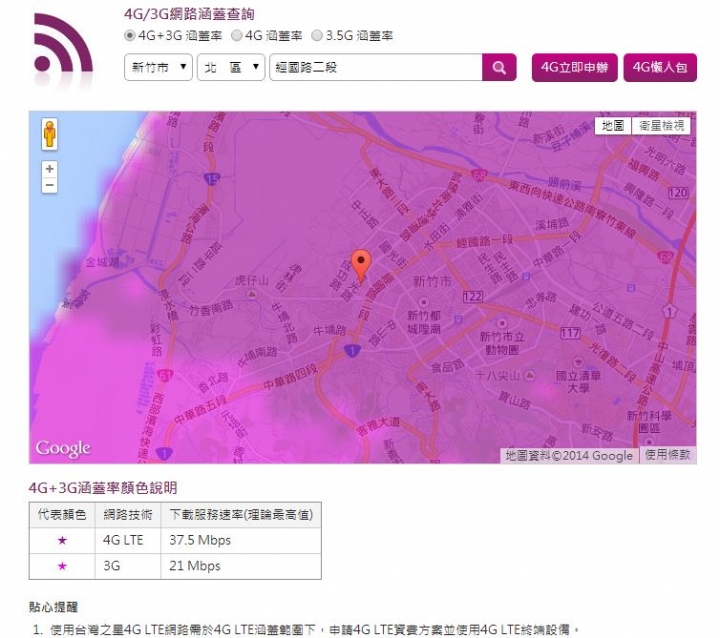Open Street View pegman icon
720x638 pixels.
pos(50,134)
